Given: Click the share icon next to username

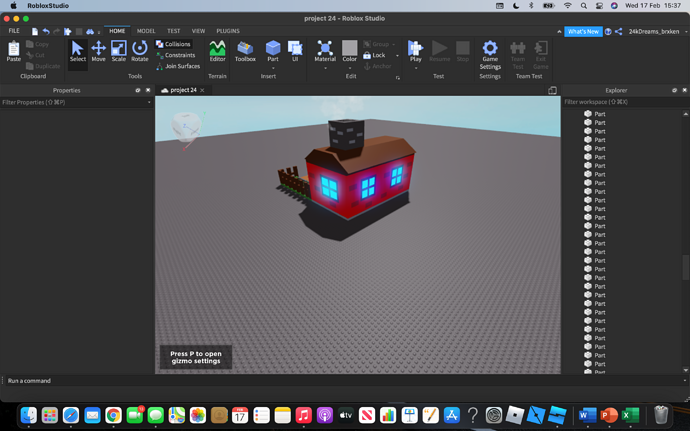Looking at the screenshot, I should click(x=618, y=32).
